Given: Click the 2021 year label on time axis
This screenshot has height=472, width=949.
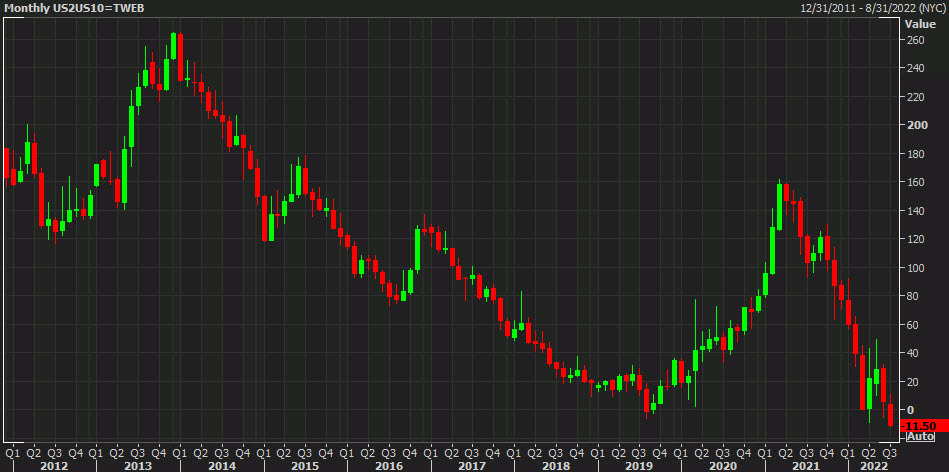Looking at the screenshot, I should click(807, 465).
